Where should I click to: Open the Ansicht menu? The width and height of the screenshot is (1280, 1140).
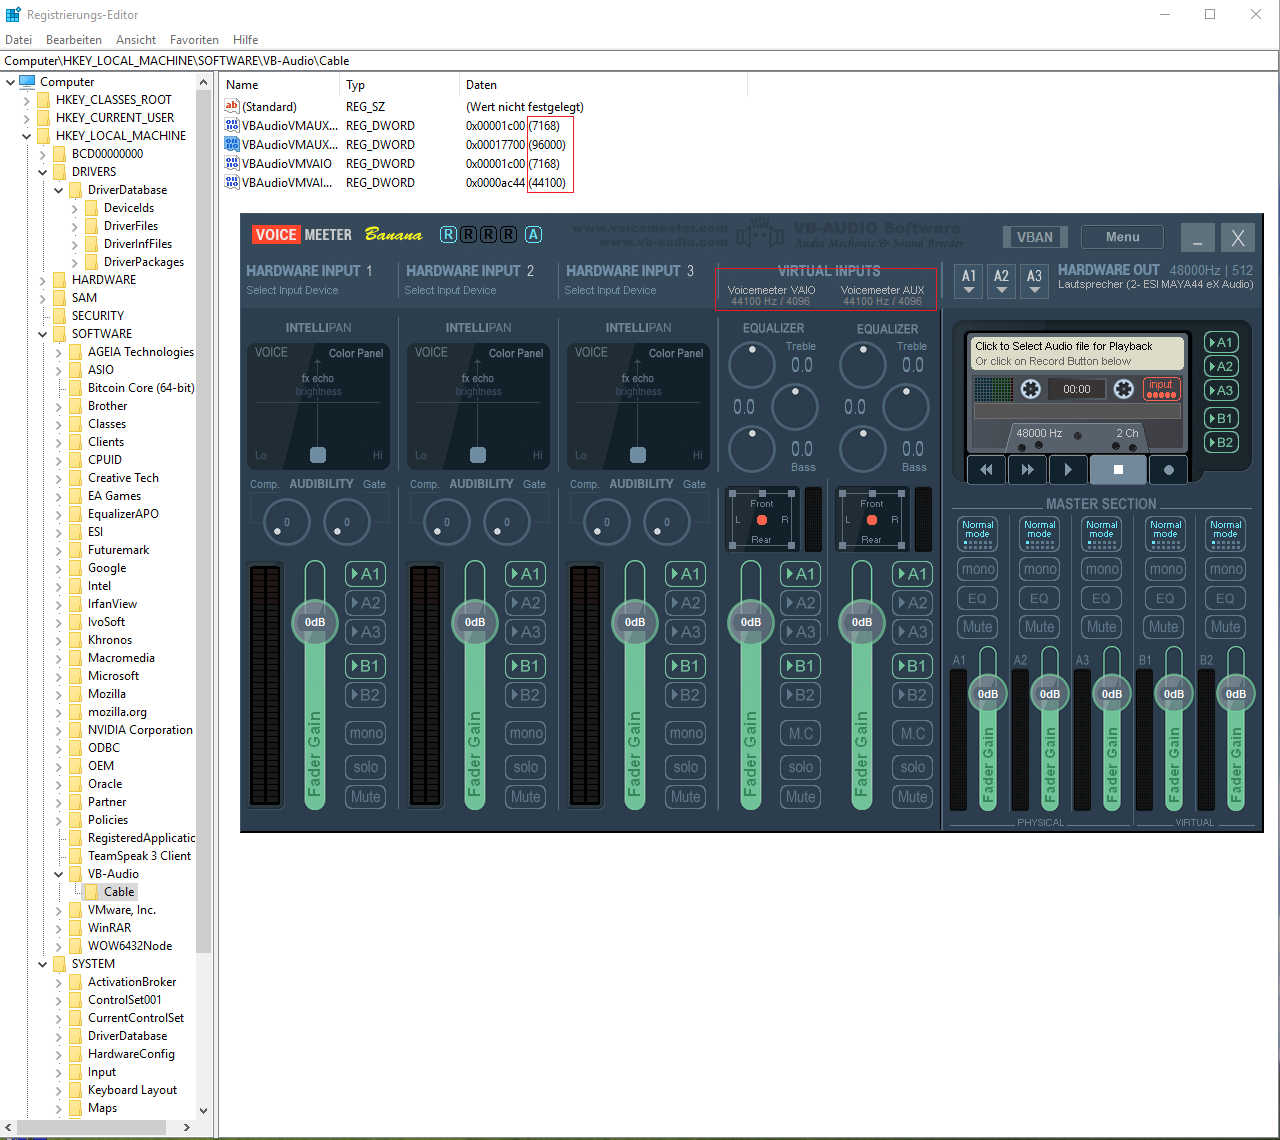point(136,40)
